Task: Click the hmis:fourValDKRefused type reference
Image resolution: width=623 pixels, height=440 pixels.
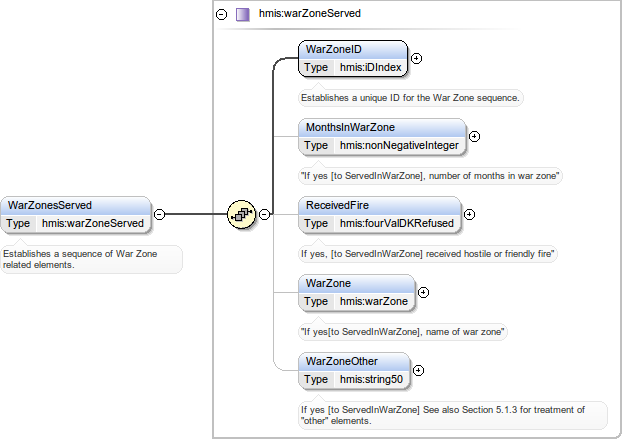Action: click(396, 223)
